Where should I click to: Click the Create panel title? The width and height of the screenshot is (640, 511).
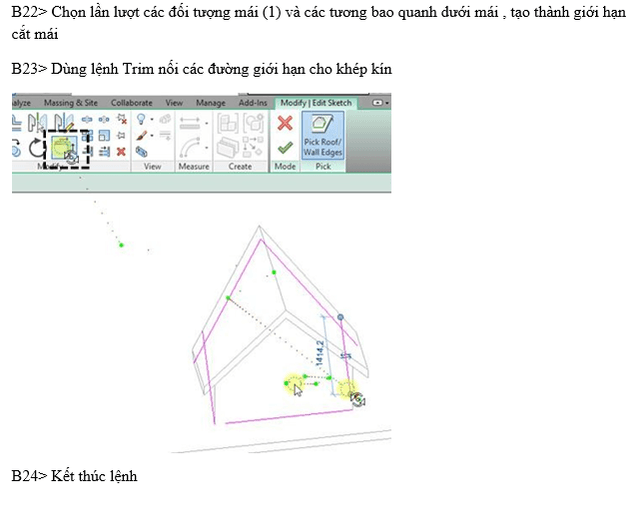[x=240, y=167]
